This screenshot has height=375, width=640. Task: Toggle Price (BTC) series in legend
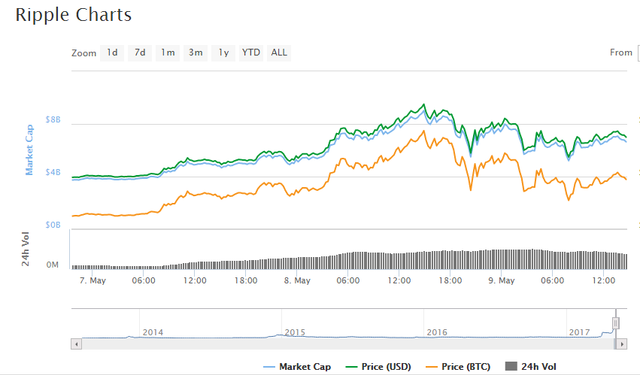tap(458, 367)
